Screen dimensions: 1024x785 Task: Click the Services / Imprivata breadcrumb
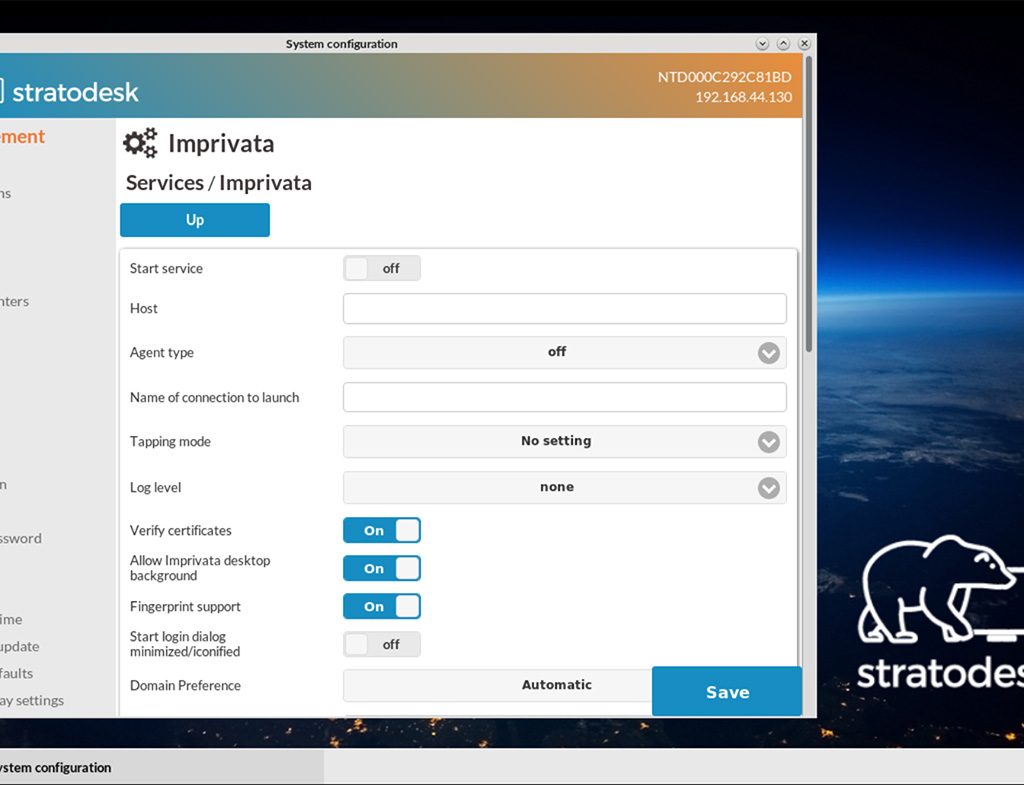[x=219, y=183]
